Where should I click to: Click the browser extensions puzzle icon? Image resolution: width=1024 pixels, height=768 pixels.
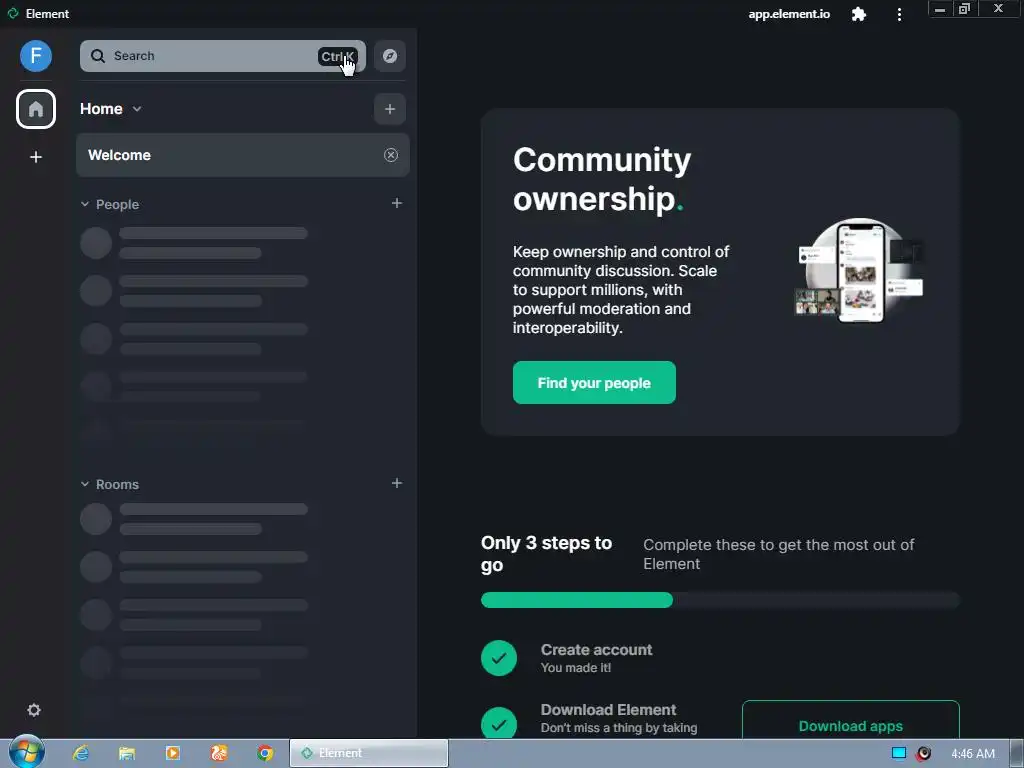[x=859, y=14]
